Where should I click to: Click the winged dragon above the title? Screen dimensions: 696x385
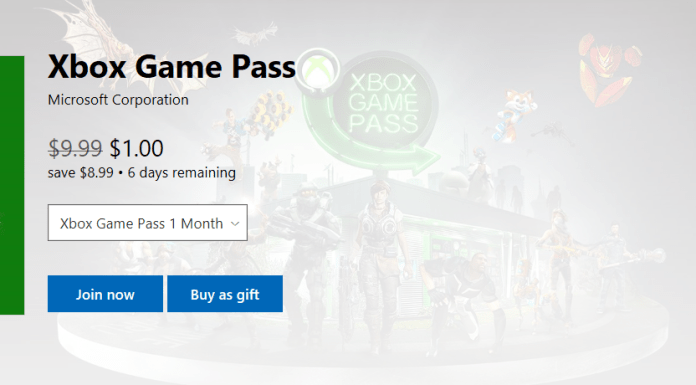click(100, 42)
